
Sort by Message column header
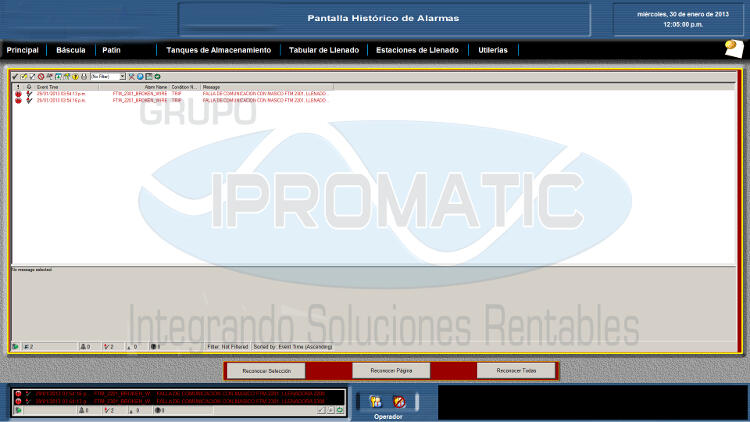(267, 87)
